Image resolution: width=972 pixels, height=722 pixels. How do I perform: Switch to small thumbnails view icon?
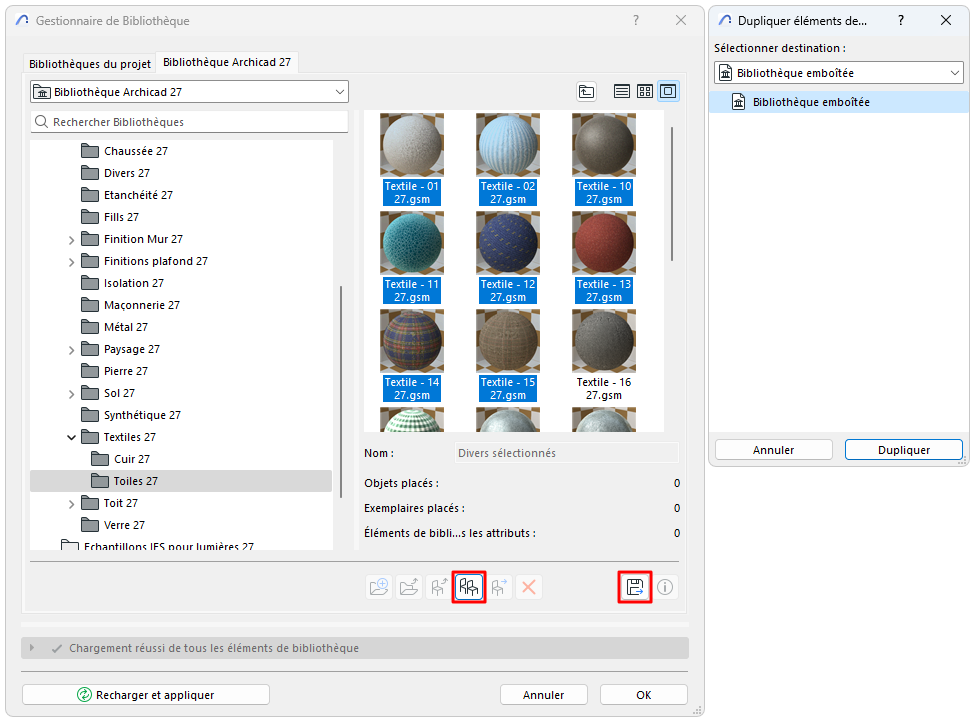645,92
